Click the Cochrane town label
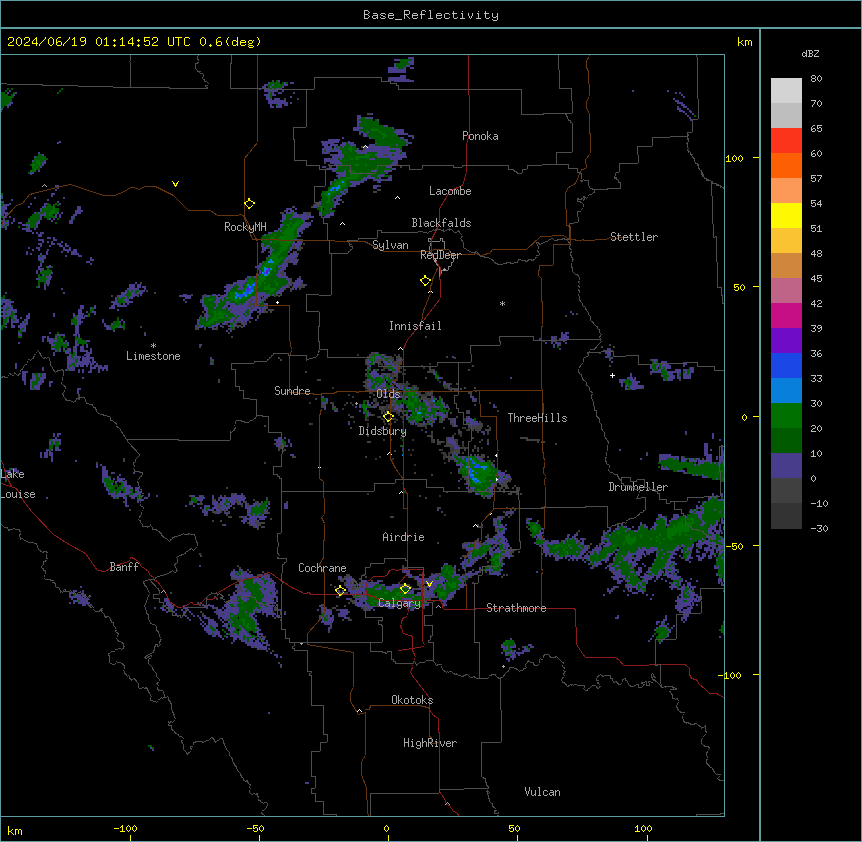The height and width of the screenshot is (842, 862). 322,568
